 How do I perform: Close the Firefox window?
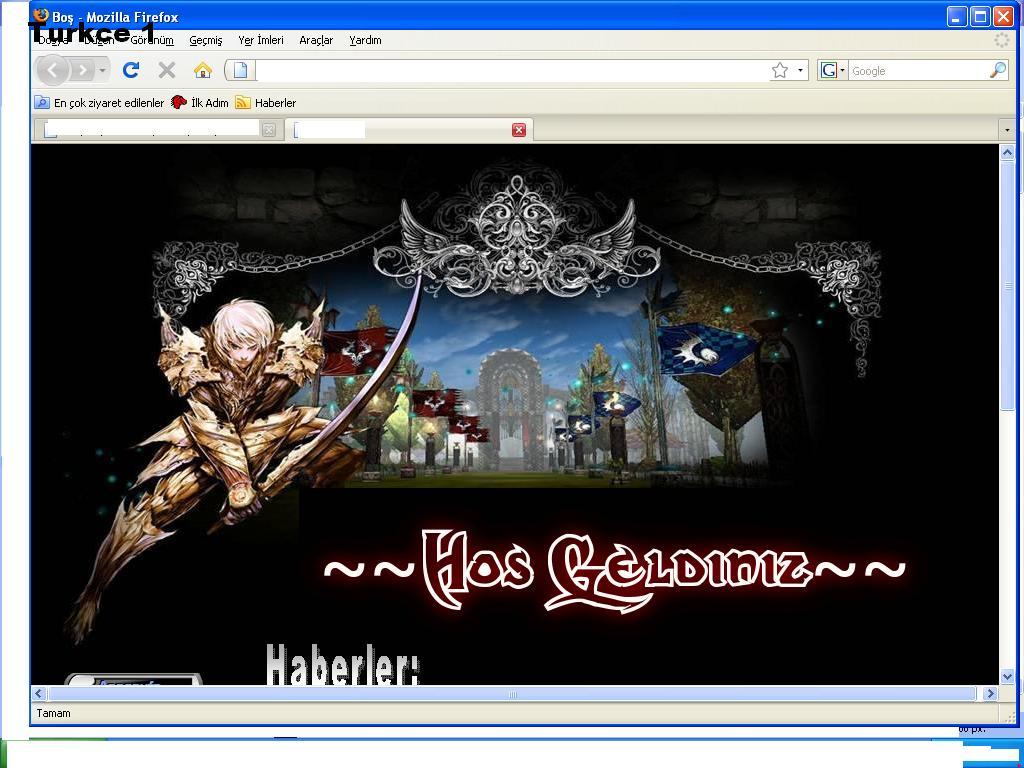click(1003, 17)
